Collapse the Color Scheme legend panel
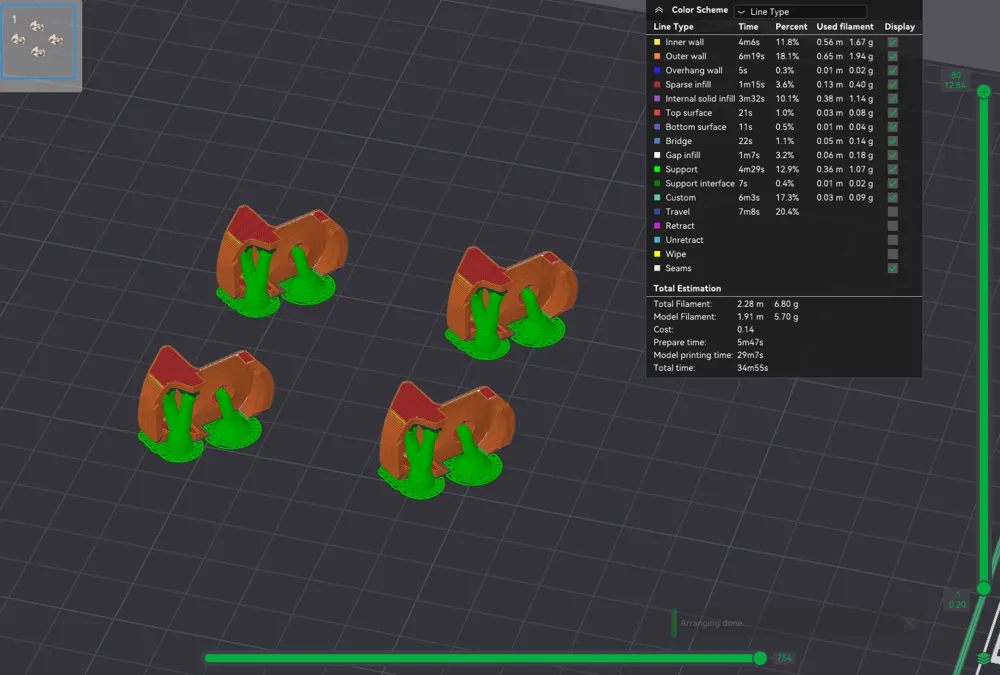The width and height of the screenshot is (1000, 675). (659, 10)
